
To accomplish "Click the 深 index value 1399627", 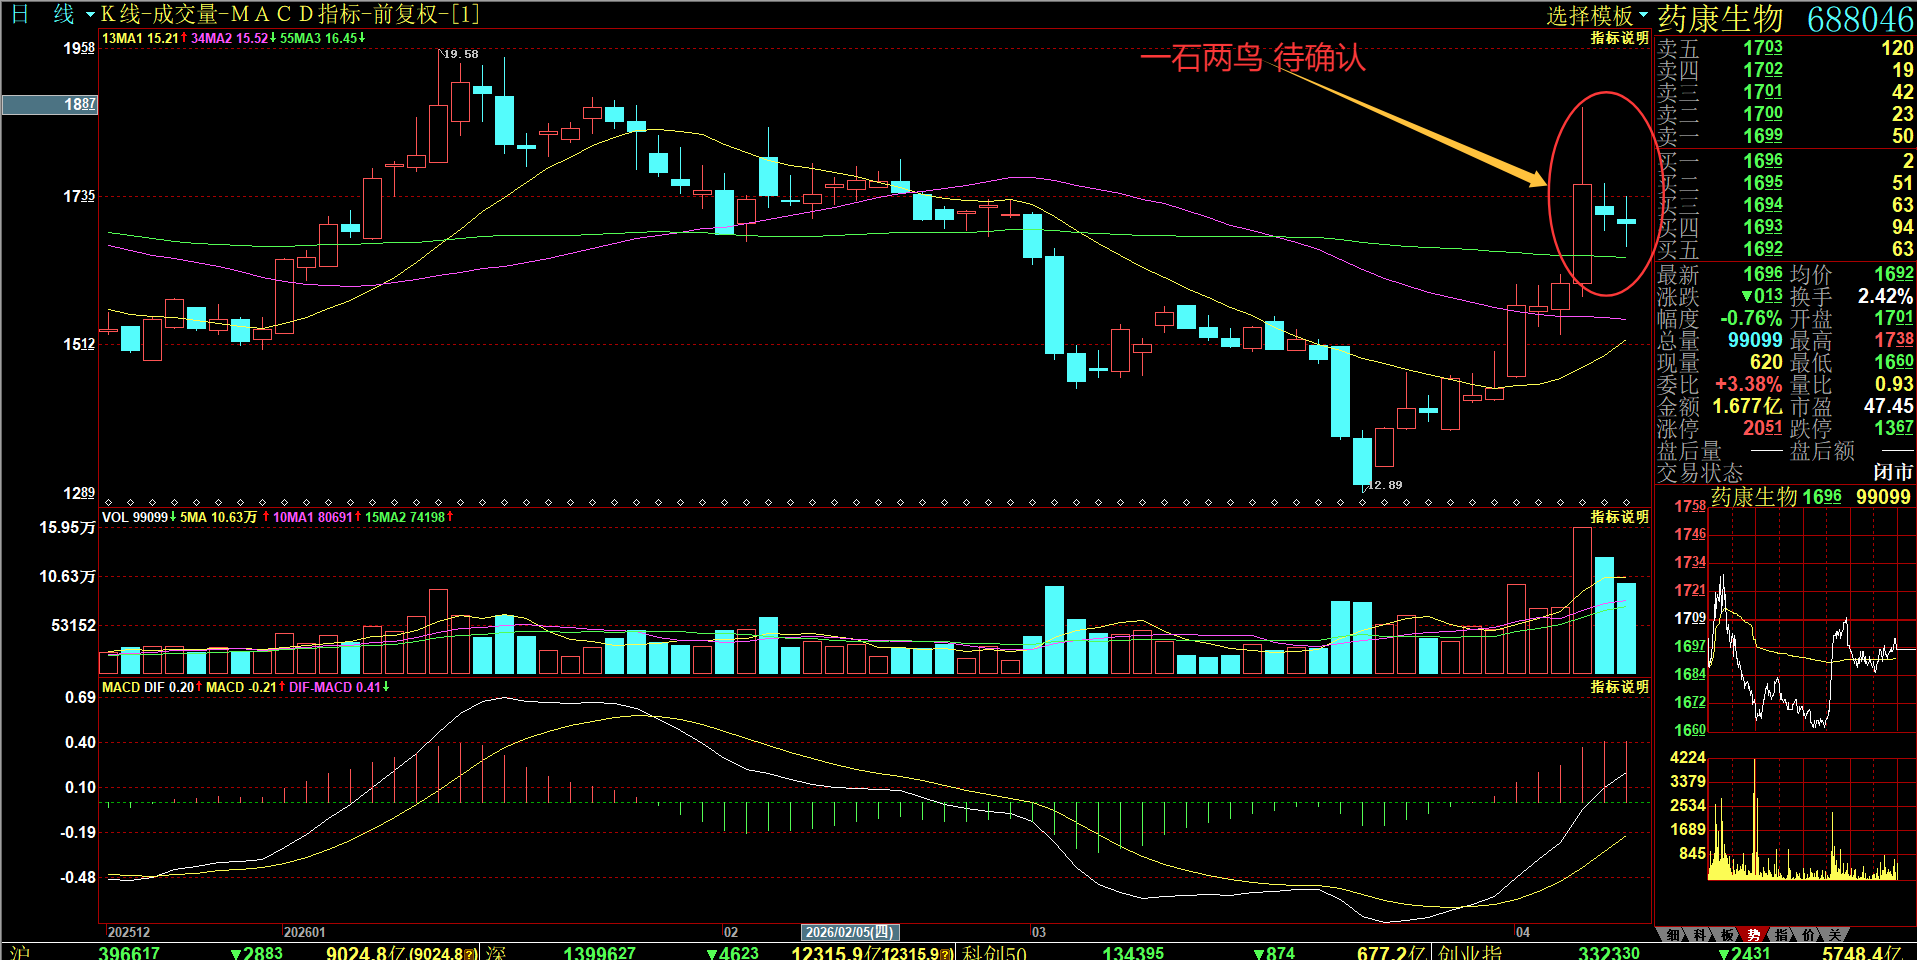I will pyautogui.click(x=599, y=953).
